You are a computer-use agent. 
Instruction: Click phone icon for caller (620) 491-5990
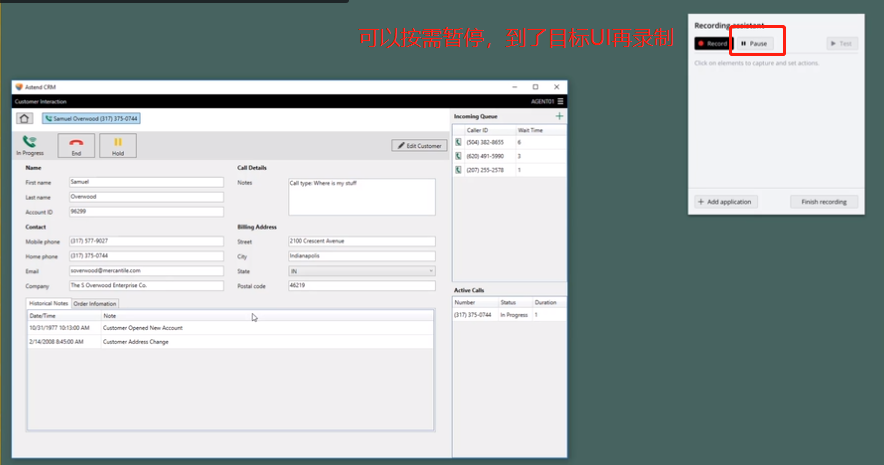click(x=458, y=156)
